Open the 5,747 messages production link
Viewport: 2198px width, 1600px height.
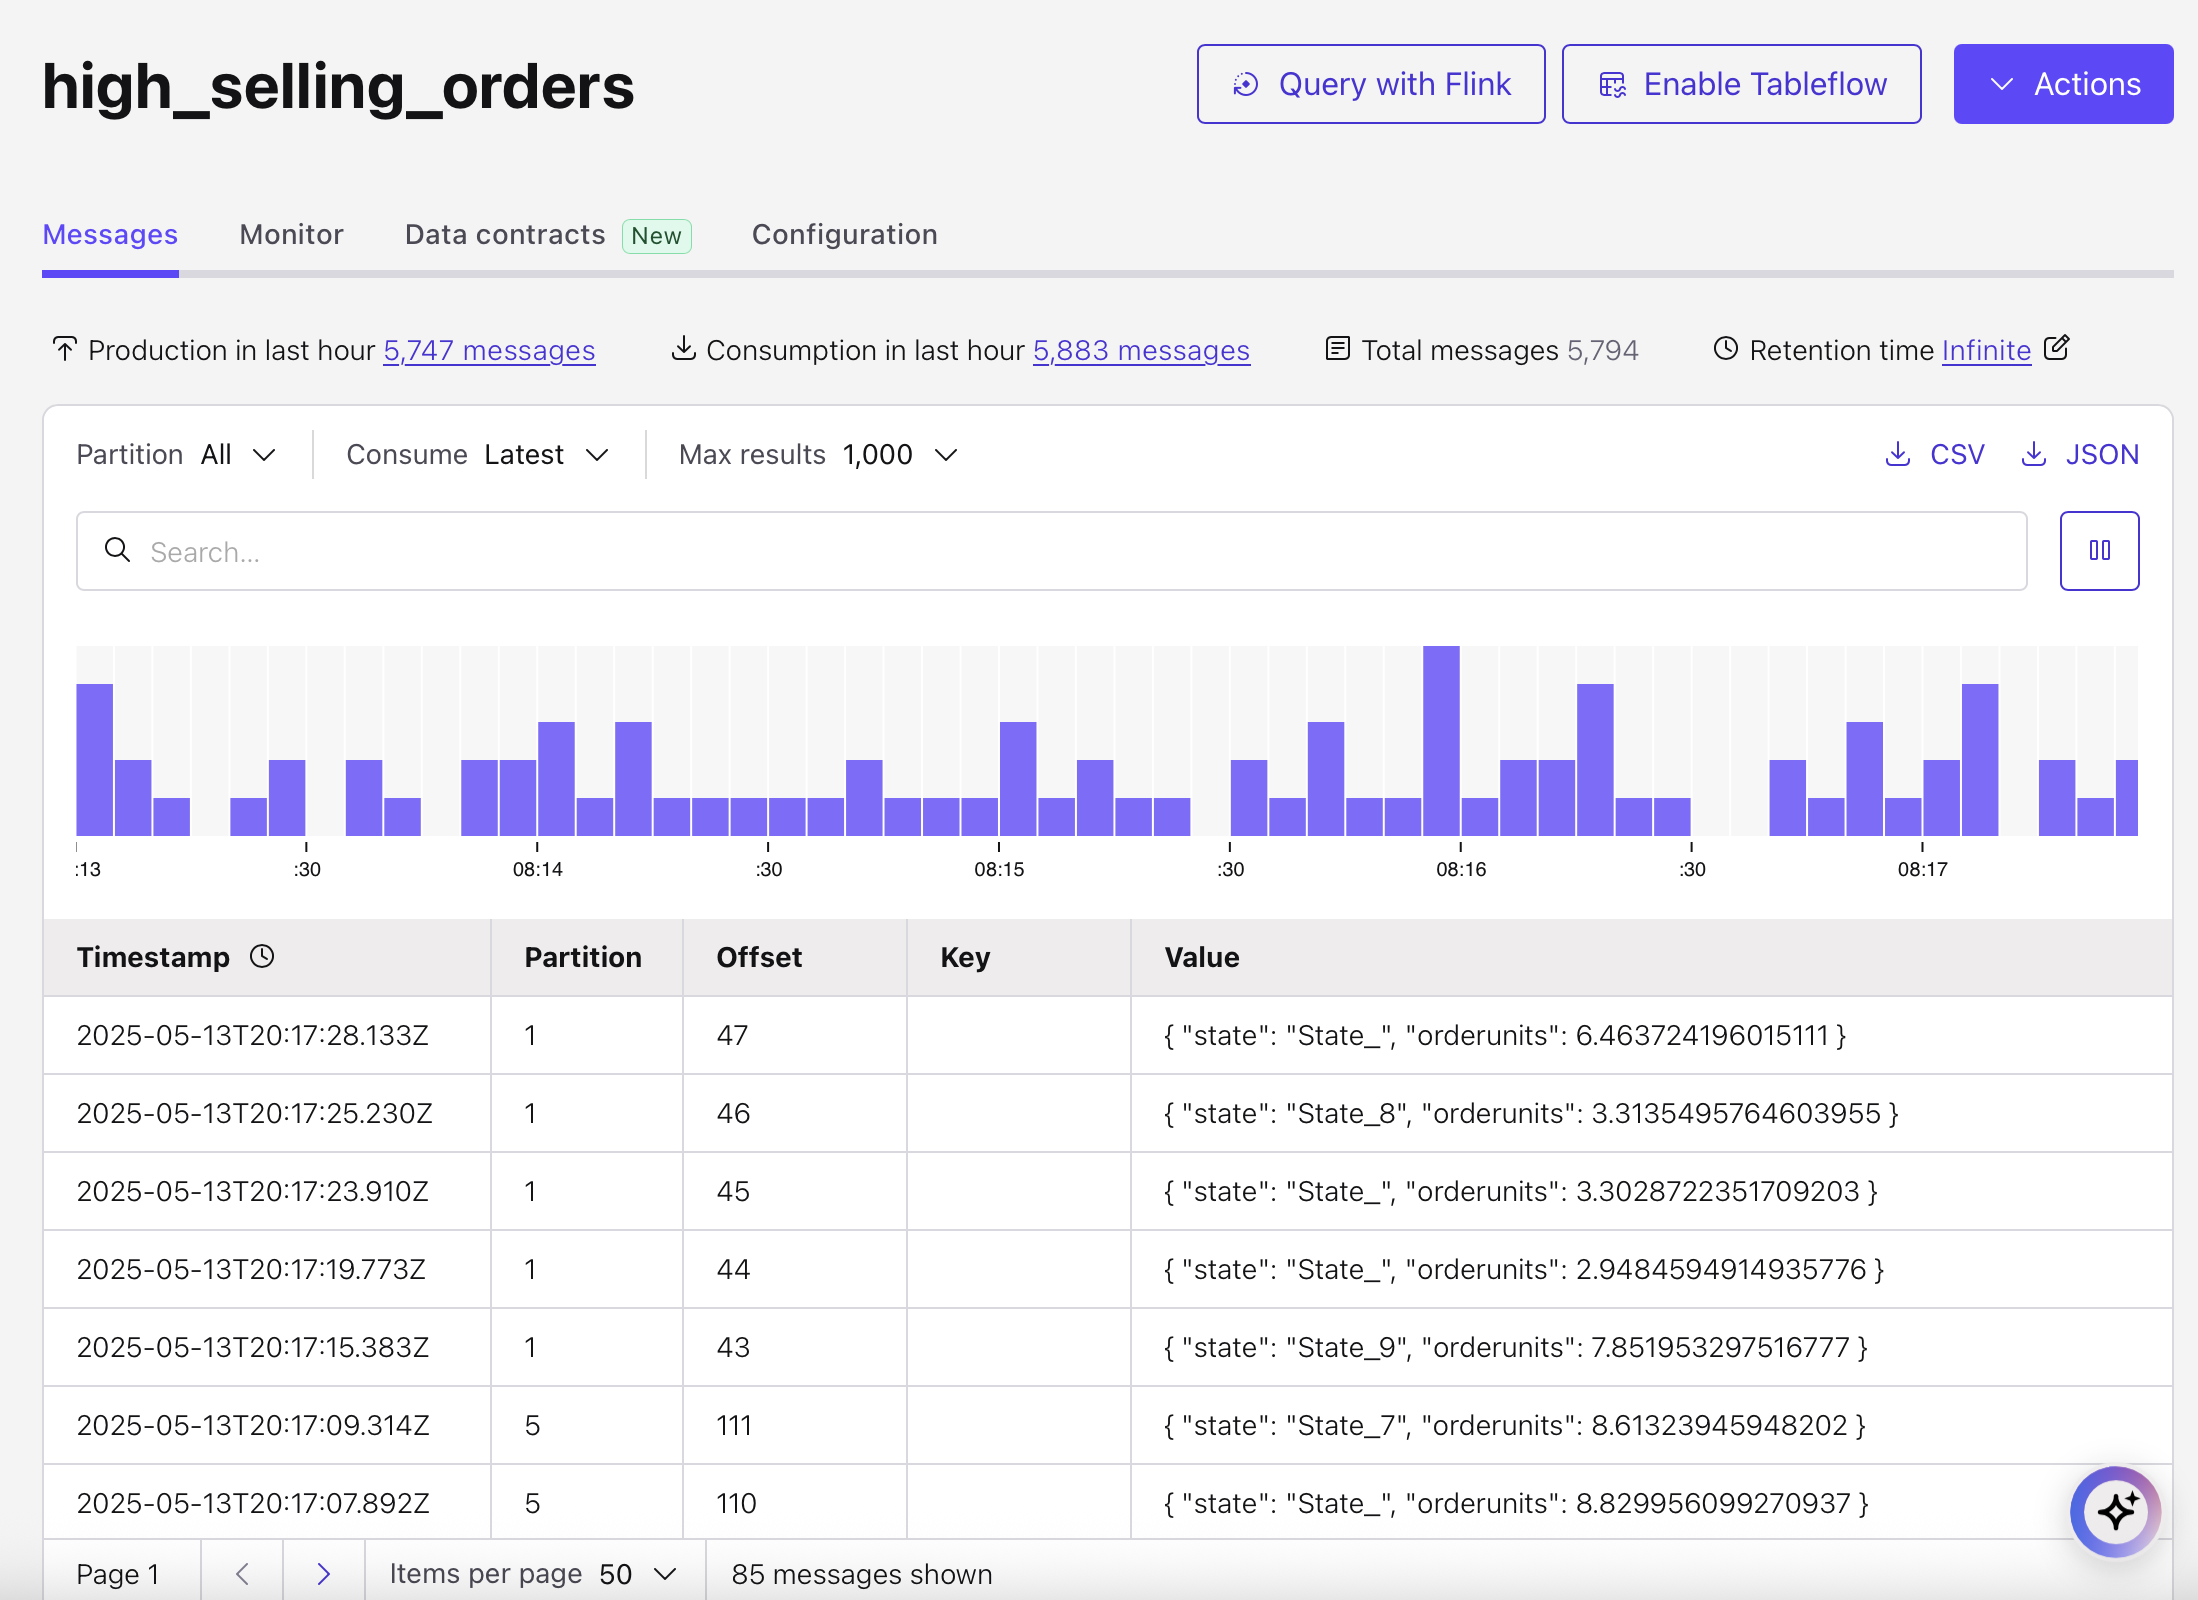(489, 351)
